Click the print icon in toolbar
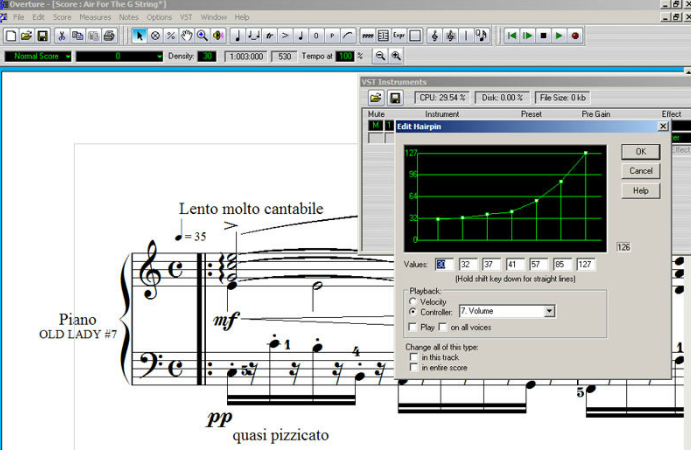This screenshot has width=691, height=450. point(109,36)
